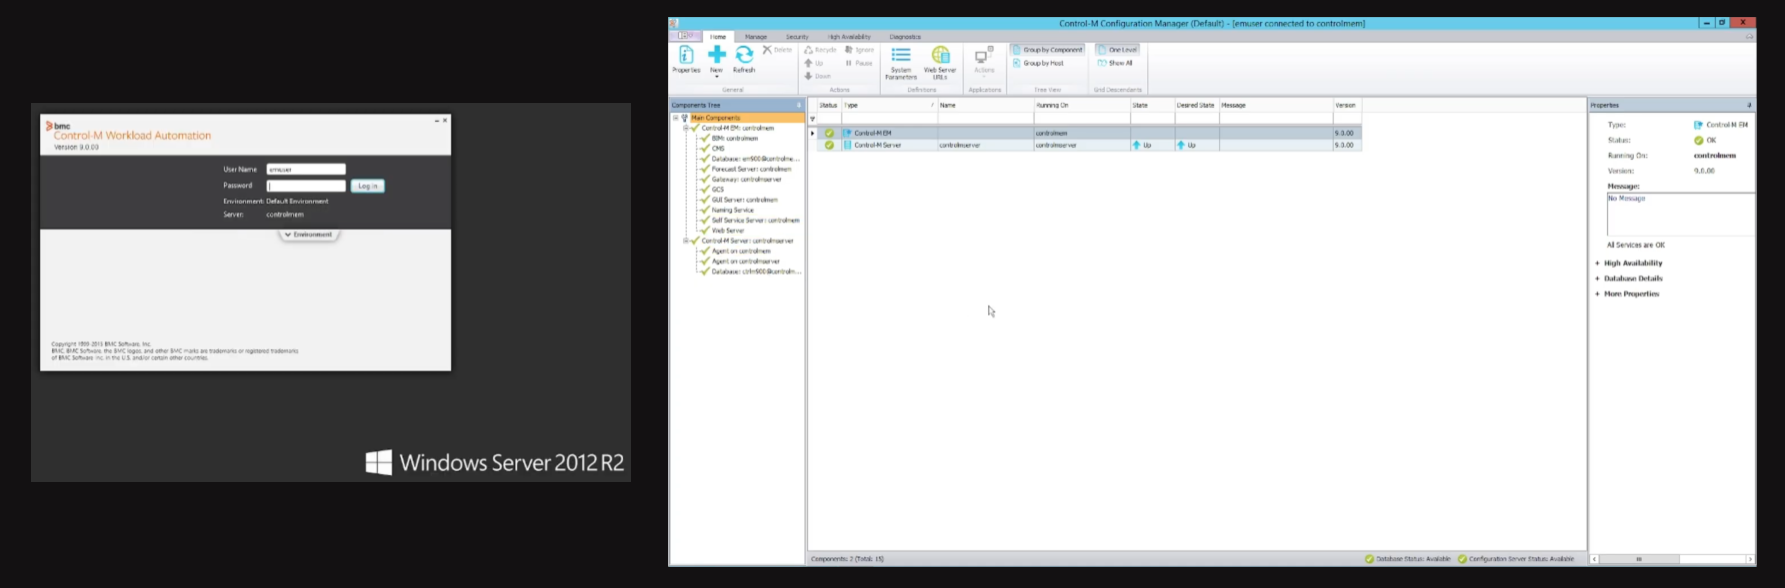Select the Web Server tree item
Viewport: 1785px width, 588px height.
[727, 231]
